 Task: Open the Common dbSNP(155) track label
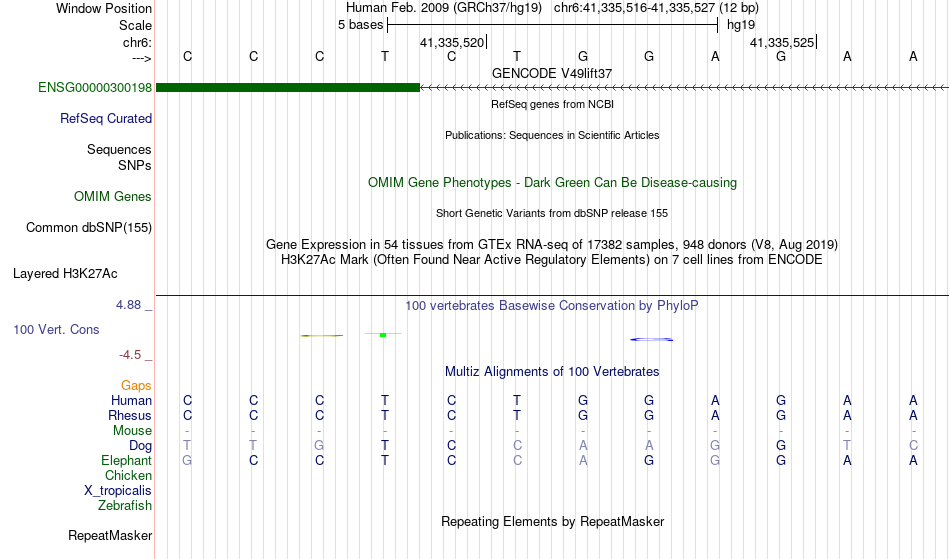[89, 227]
